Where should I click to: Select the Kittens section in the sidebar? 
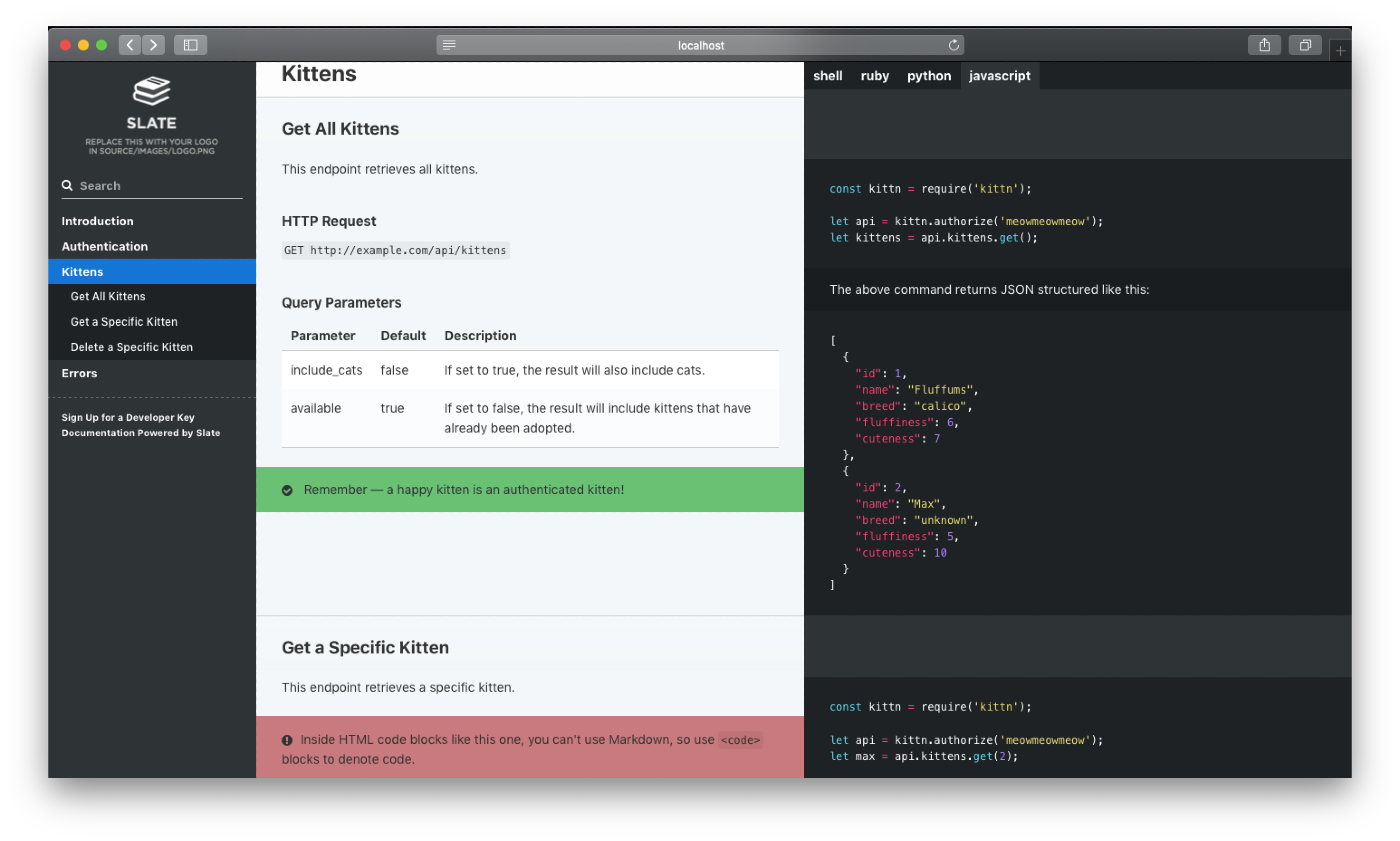tap(83, 271)
